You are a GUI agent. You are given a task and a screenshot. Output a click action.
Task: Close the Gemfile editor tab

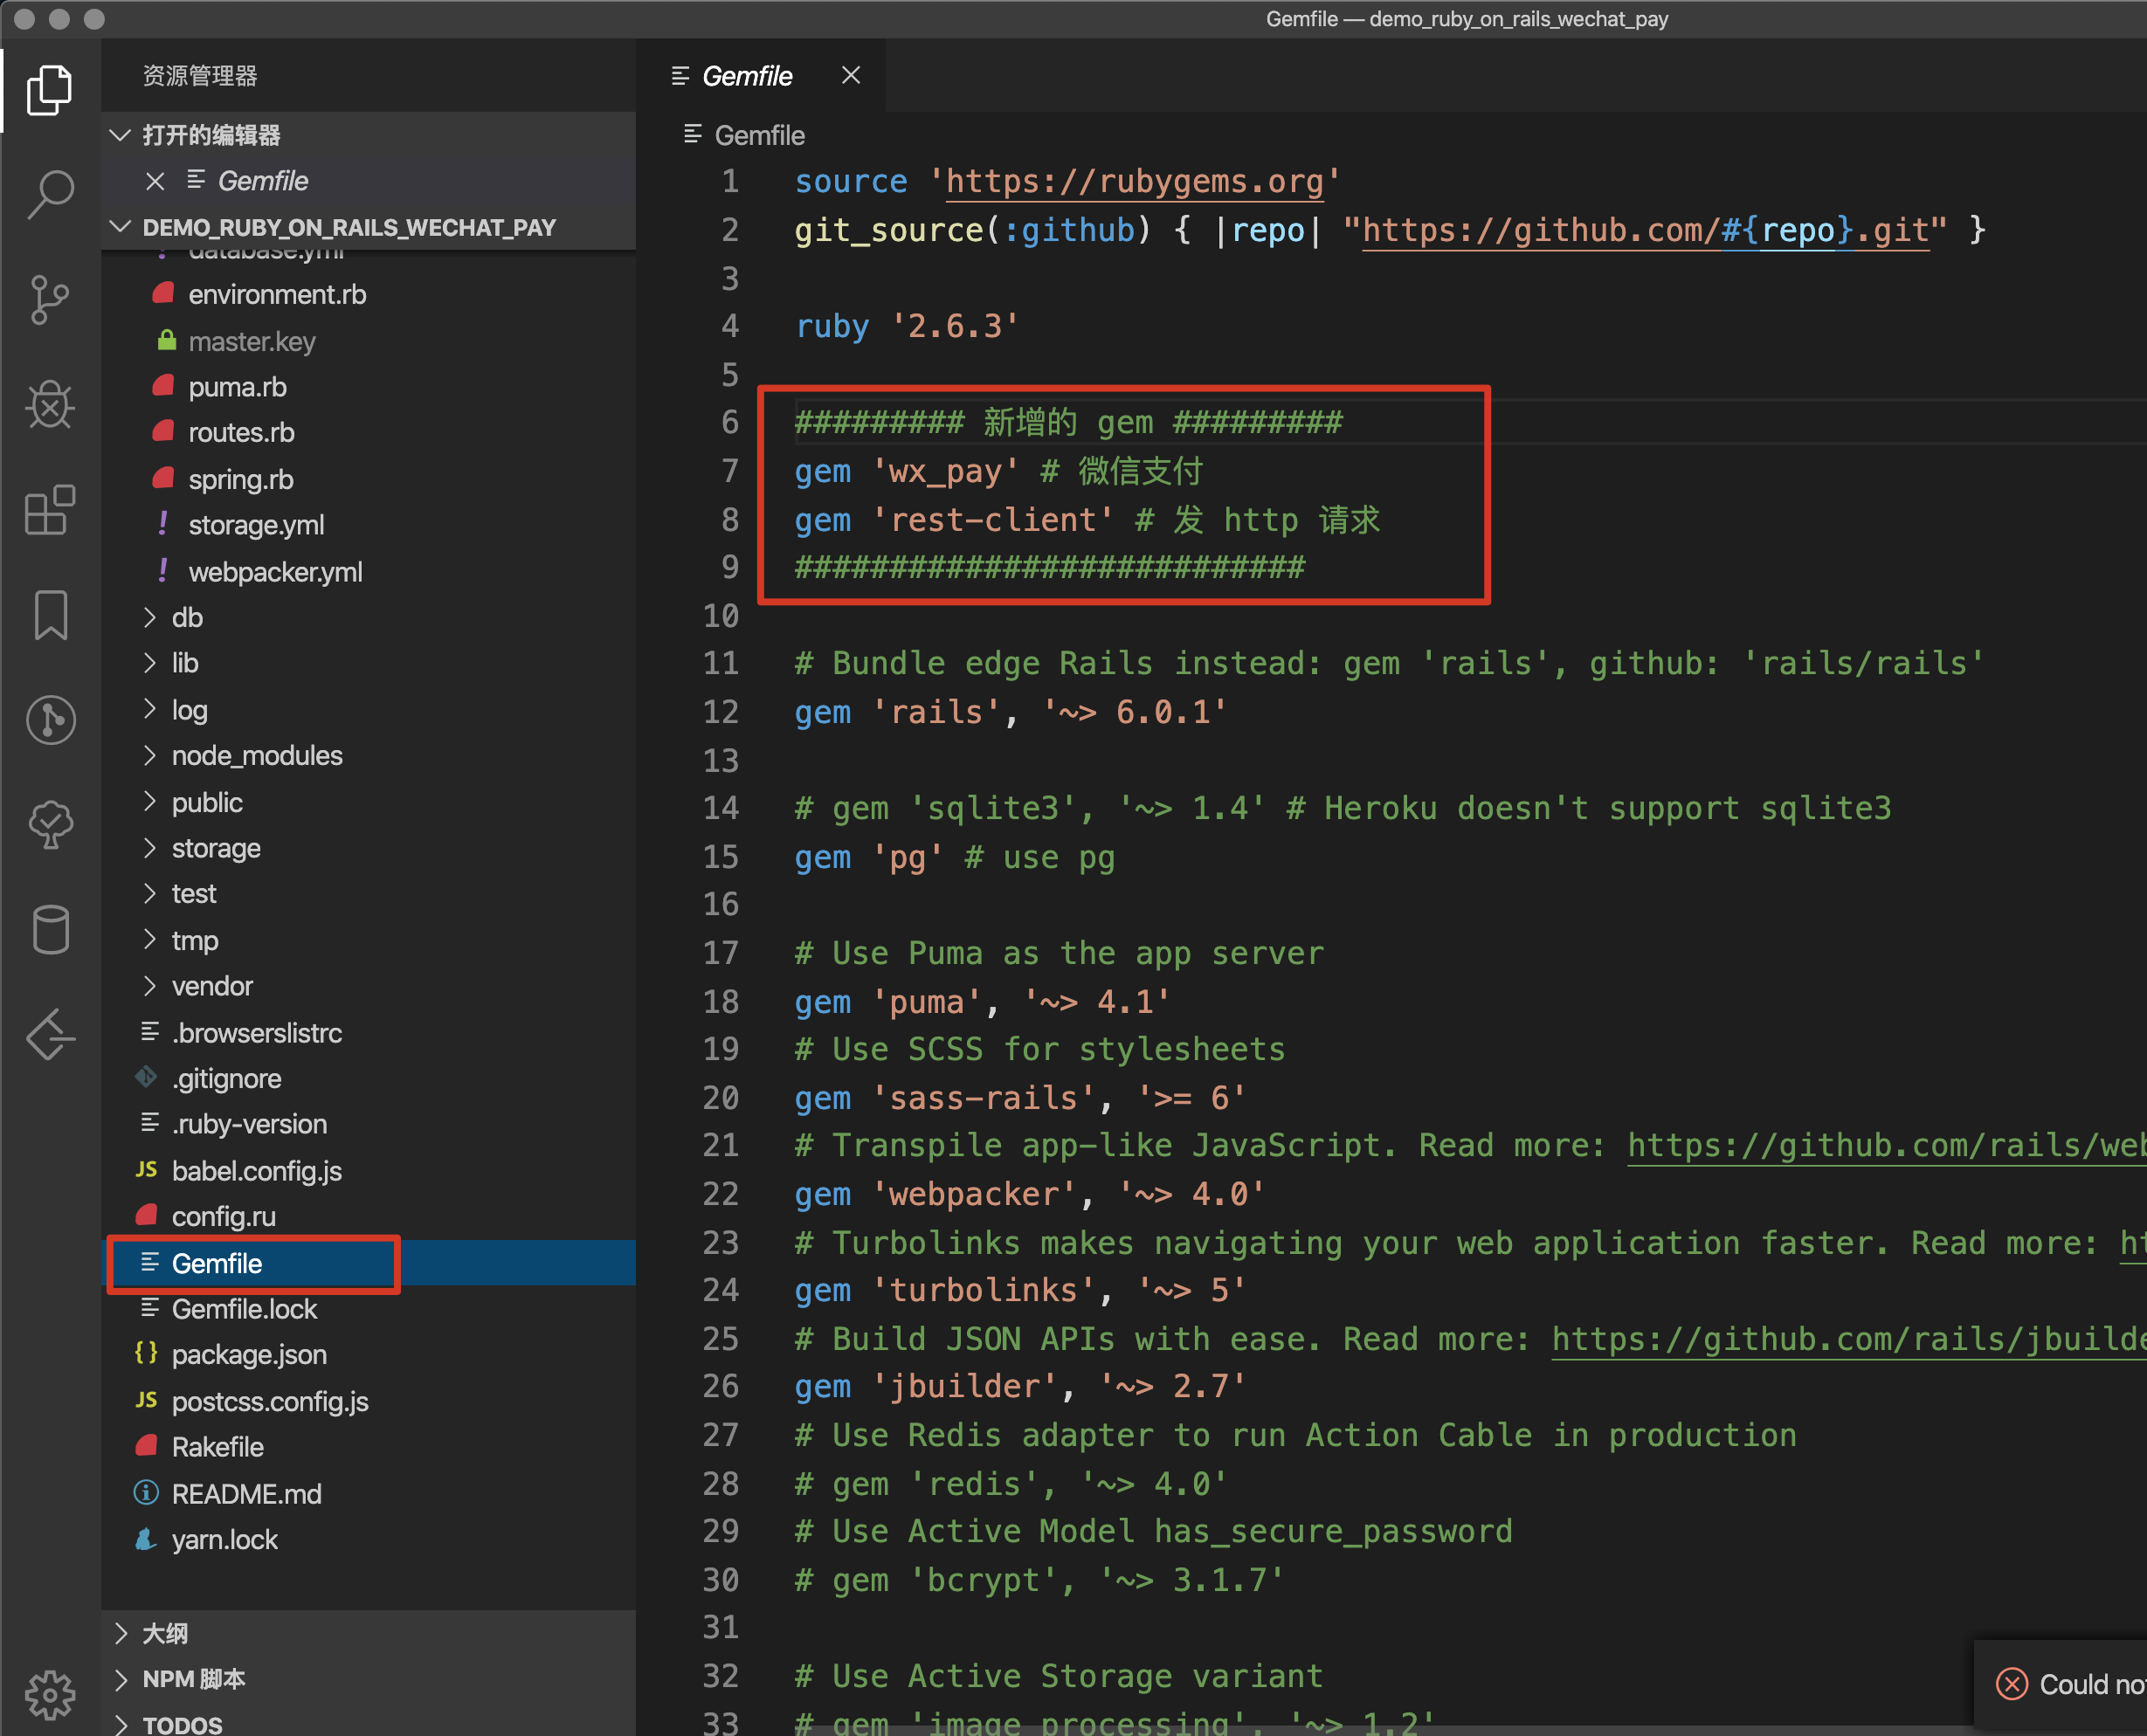click(x=851, y=76)
